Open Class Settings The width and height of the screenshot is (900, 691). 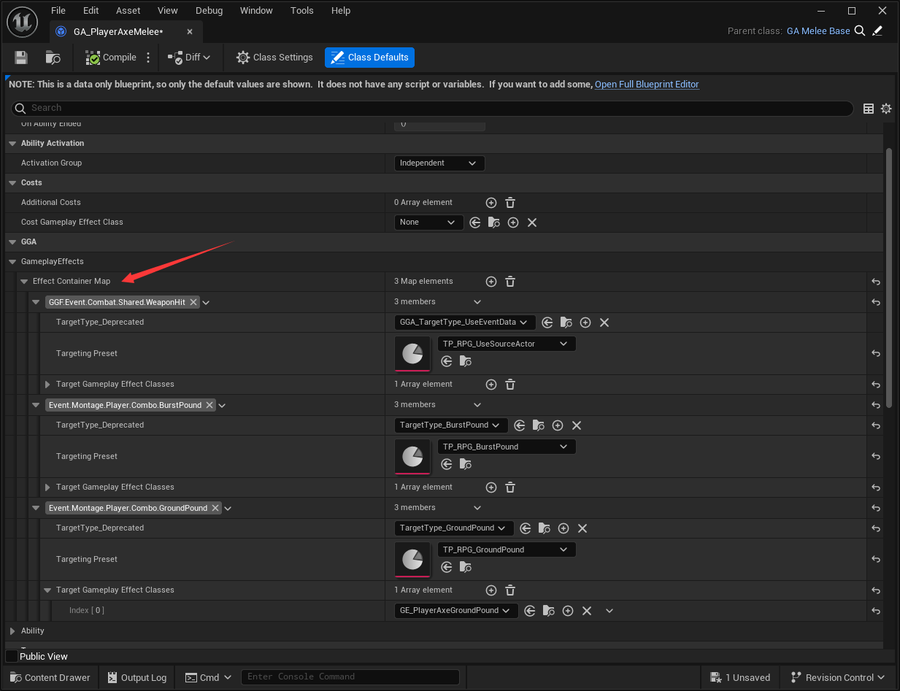[x=275, y=57]
